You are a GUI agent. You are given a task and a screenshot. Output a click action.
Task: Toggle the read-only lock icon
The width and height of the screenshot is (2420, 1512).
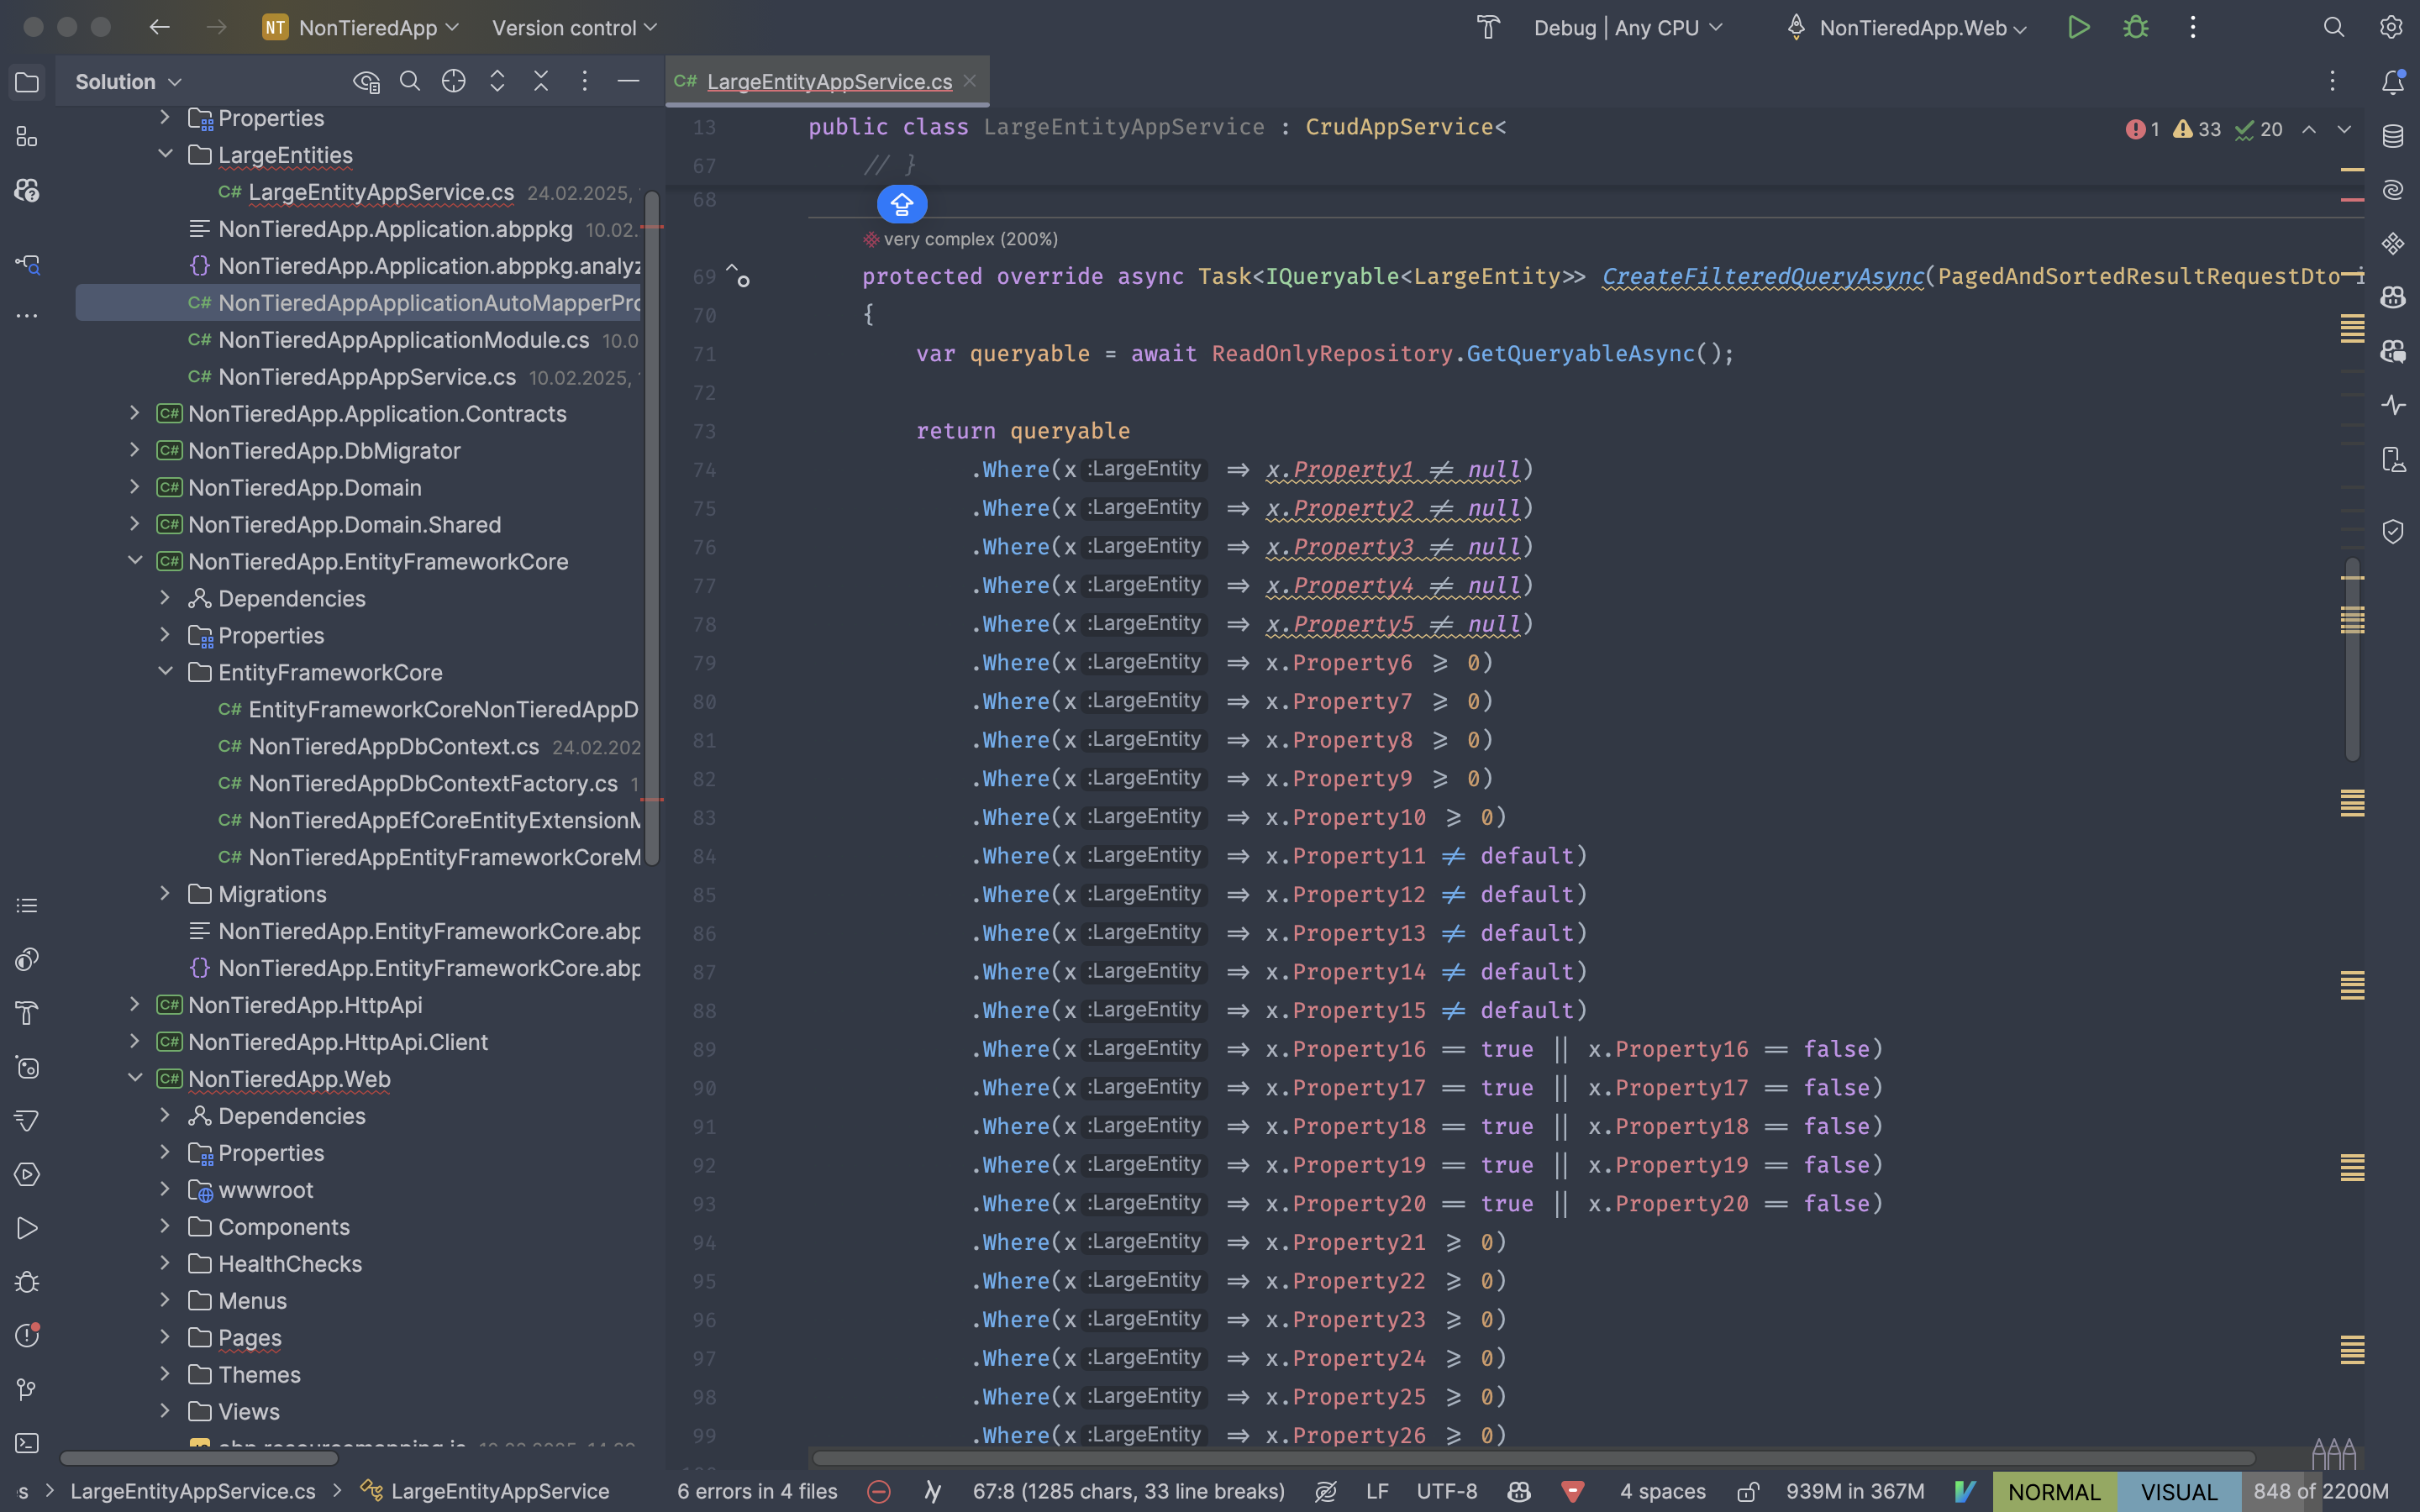click(x=1747, y=1491)
